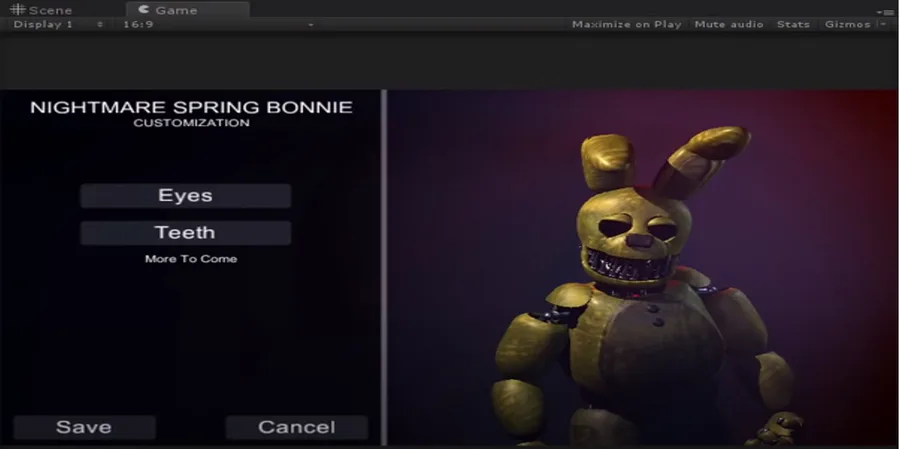Screen dimensions: 900x449
Task: Click the Scene tab grid icon
Action: pos(17,9)
